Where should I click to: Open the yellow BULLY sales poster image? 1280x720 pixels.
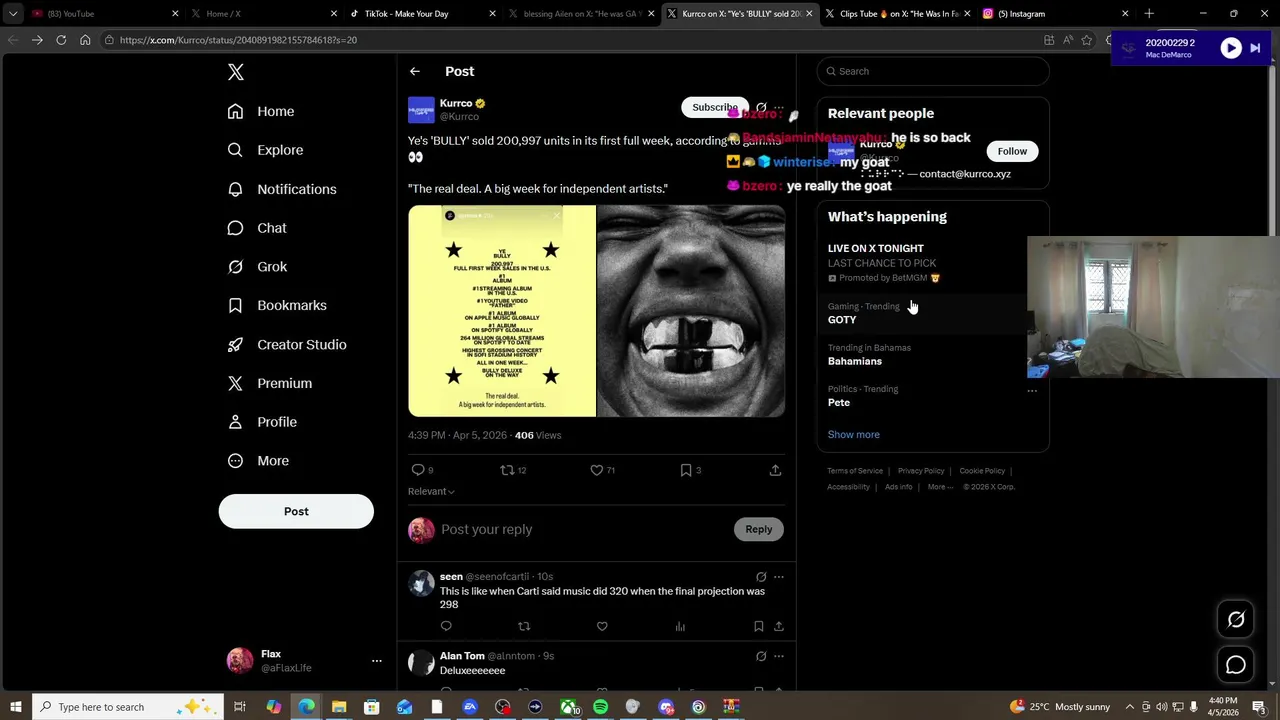[502, 311]
